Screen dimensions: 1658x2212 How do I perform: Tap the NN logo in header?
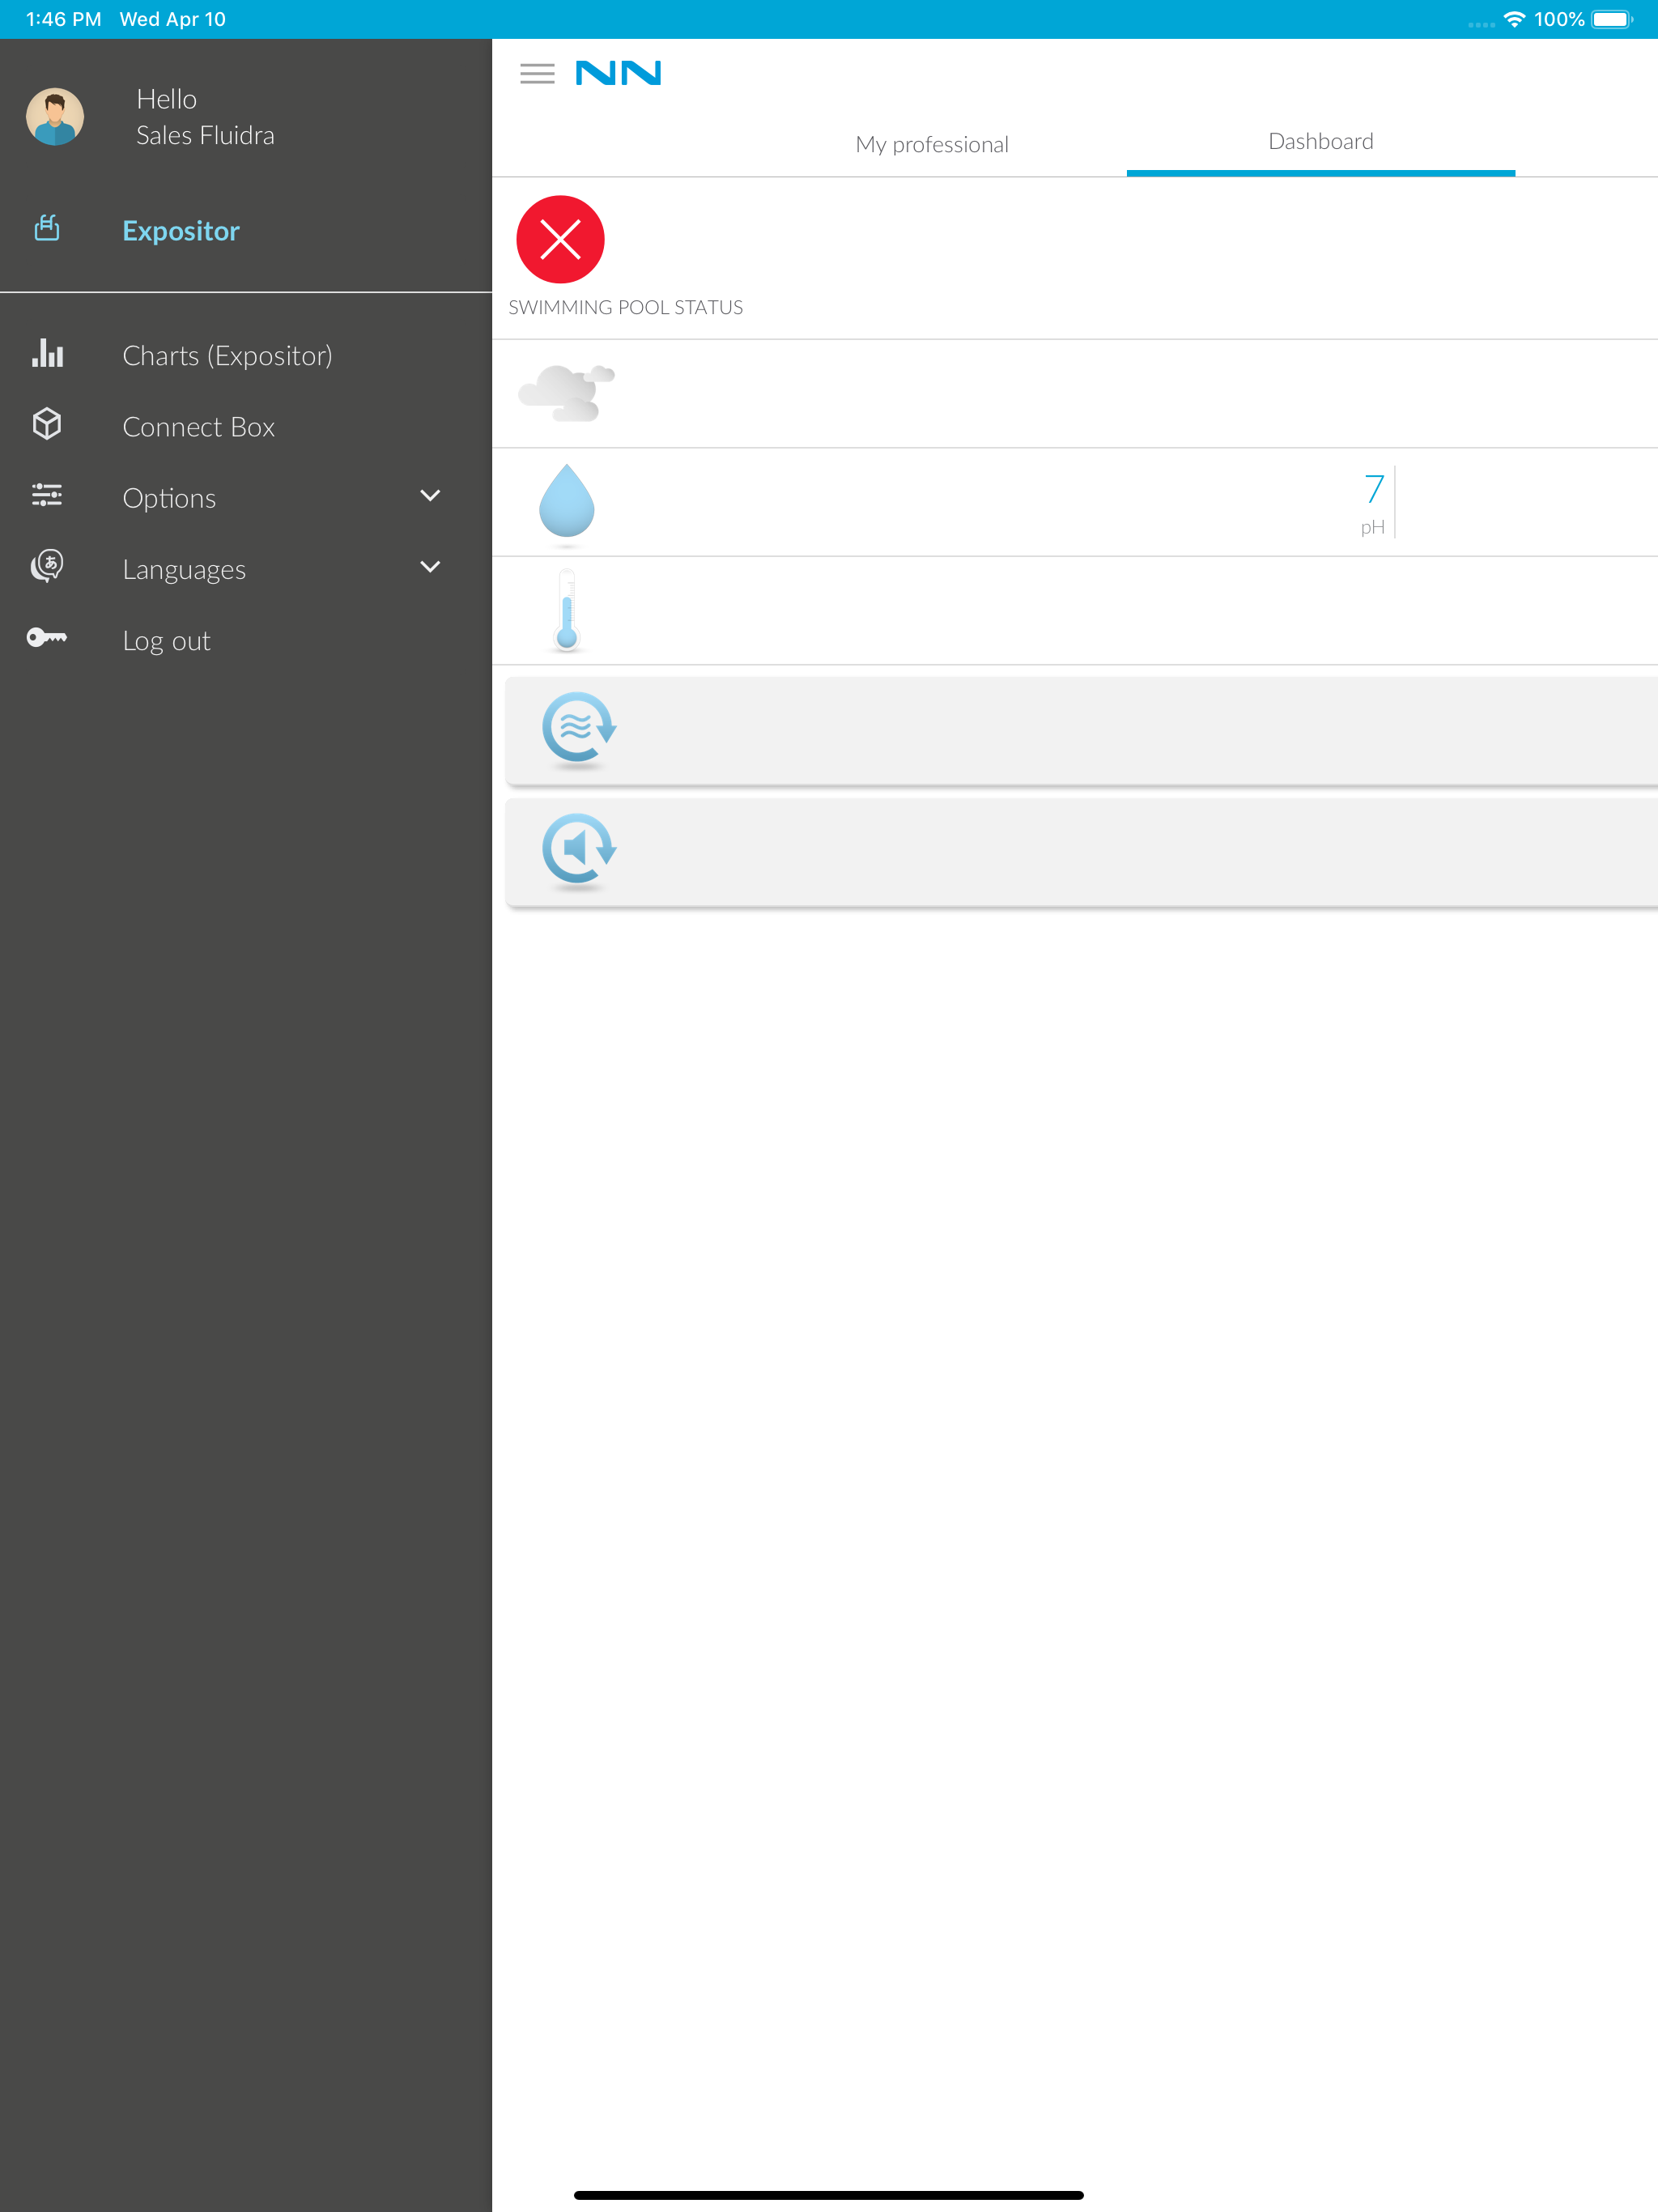pyautogui.click(x=618, y=73)
